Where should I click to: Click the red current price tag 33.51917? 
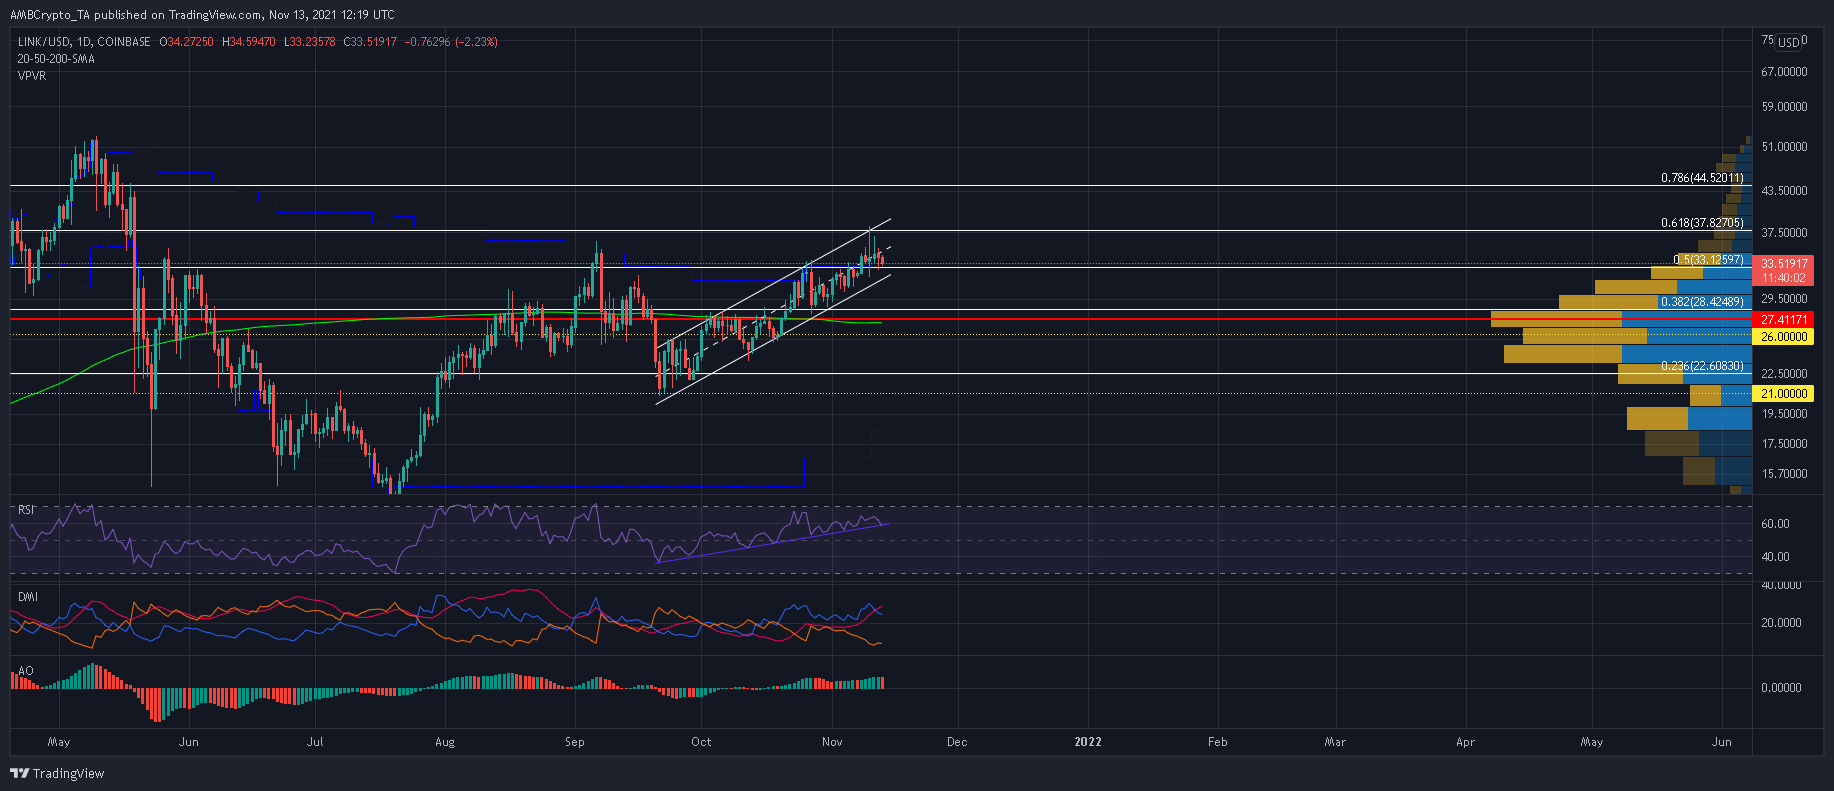[1783, 264]
